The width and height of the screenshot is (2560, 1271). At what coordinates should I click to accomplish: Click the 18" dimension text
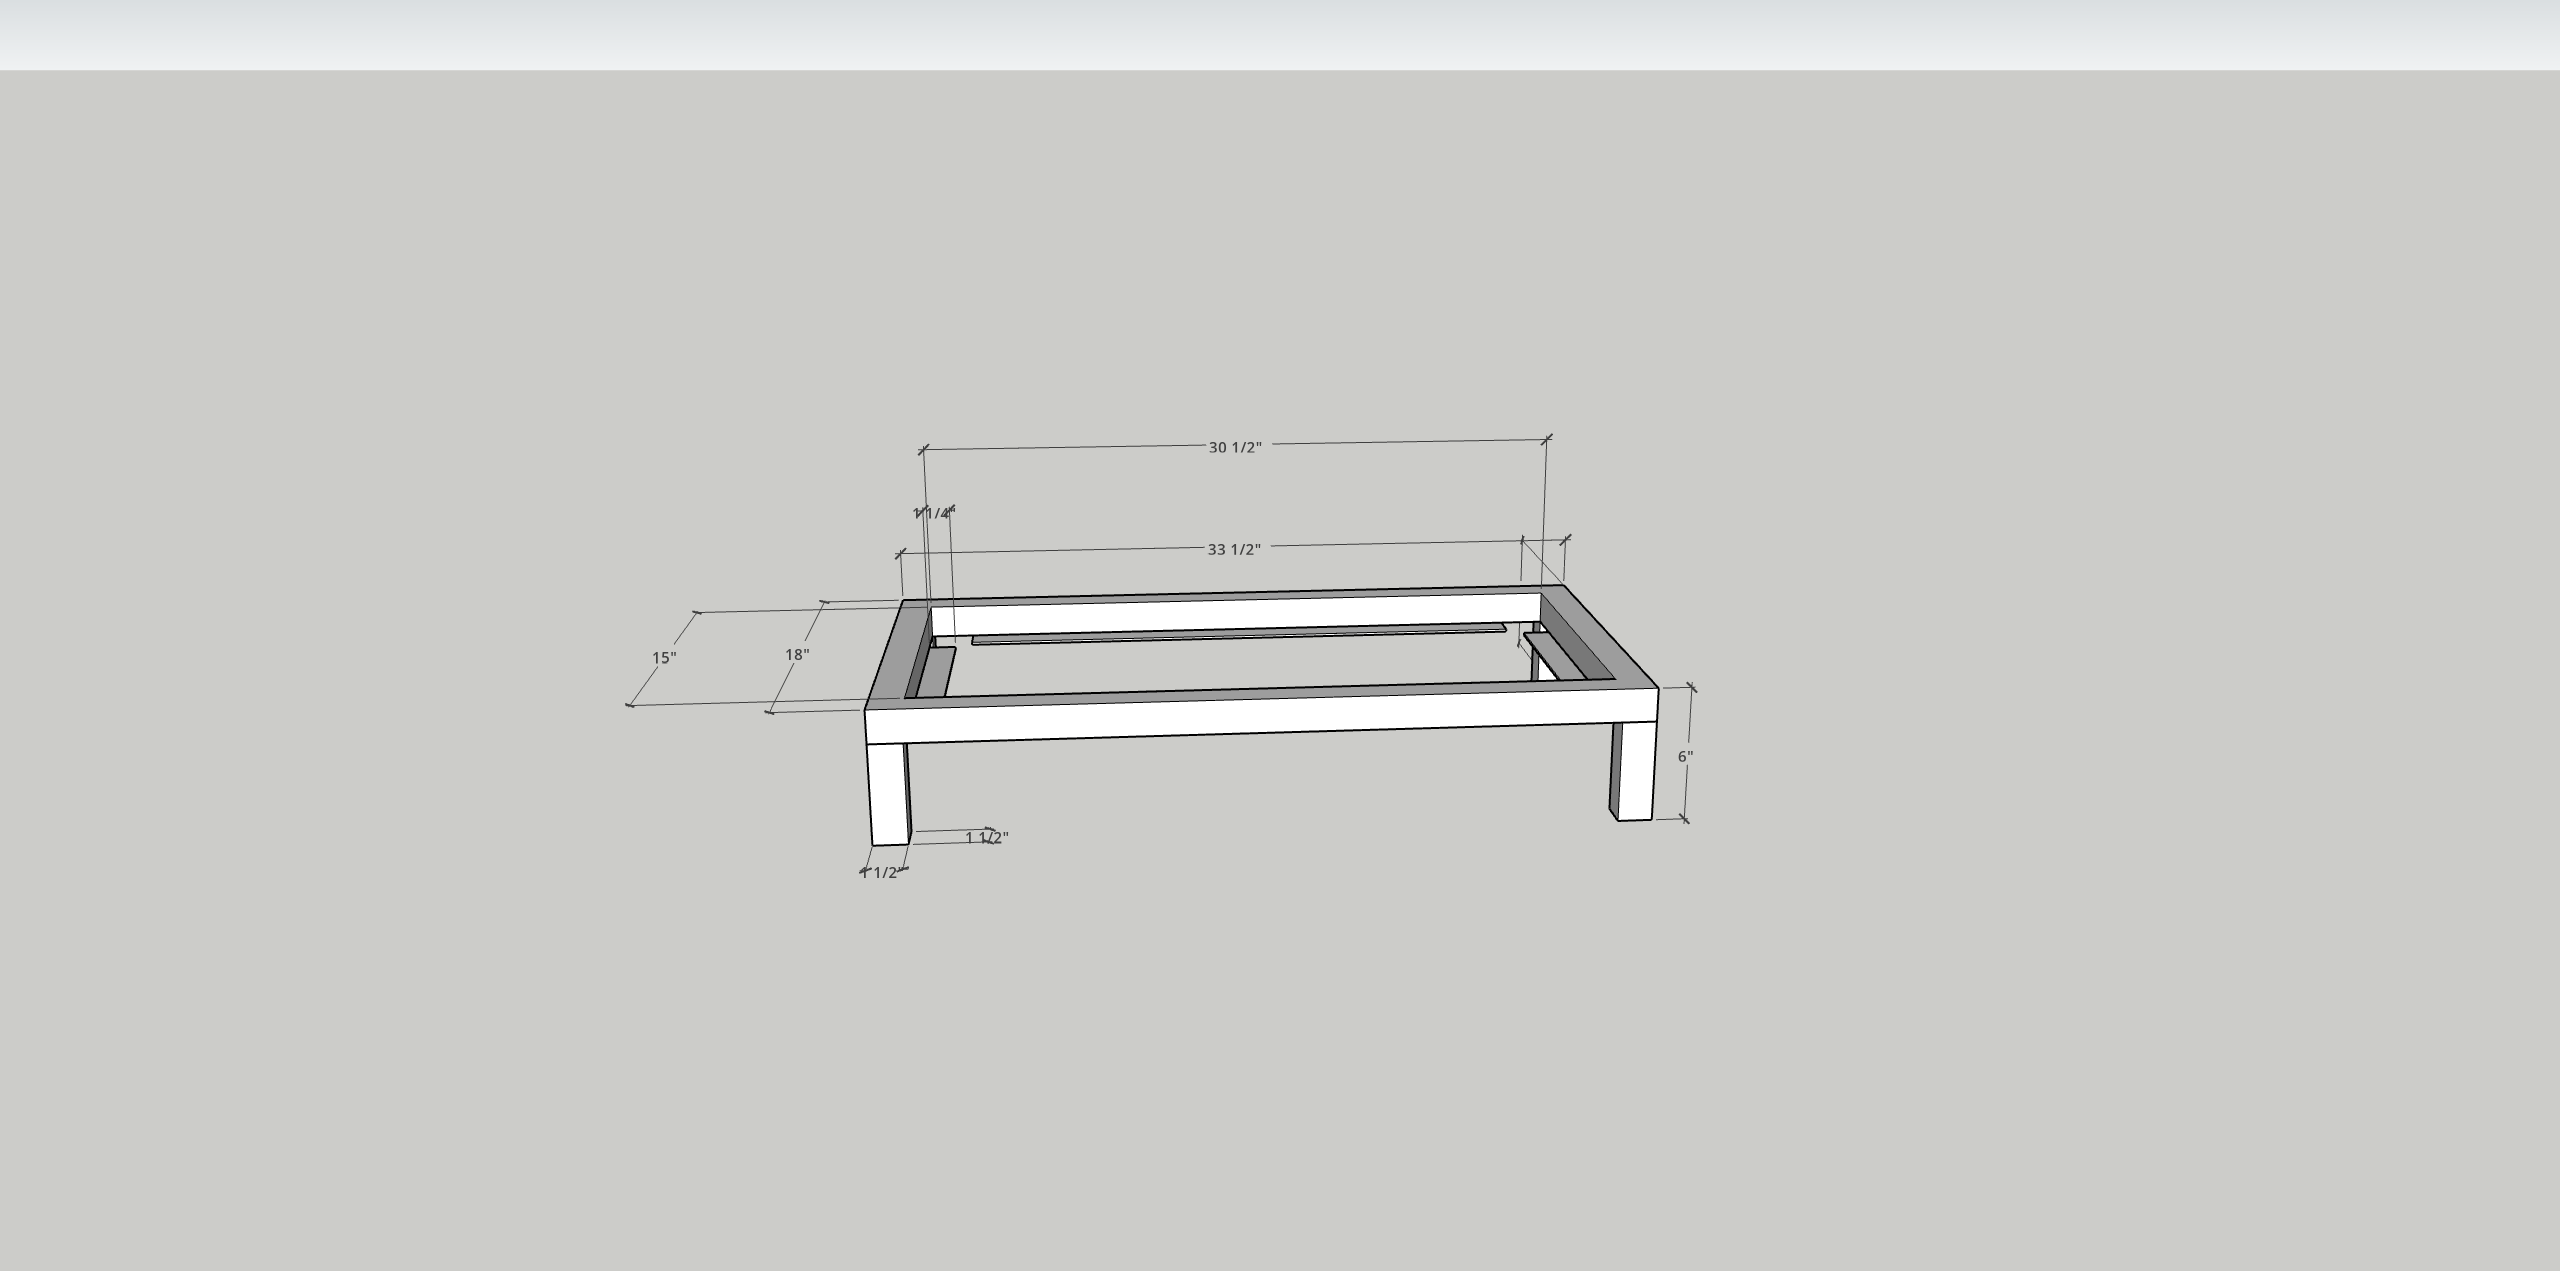tap(797, 654)
